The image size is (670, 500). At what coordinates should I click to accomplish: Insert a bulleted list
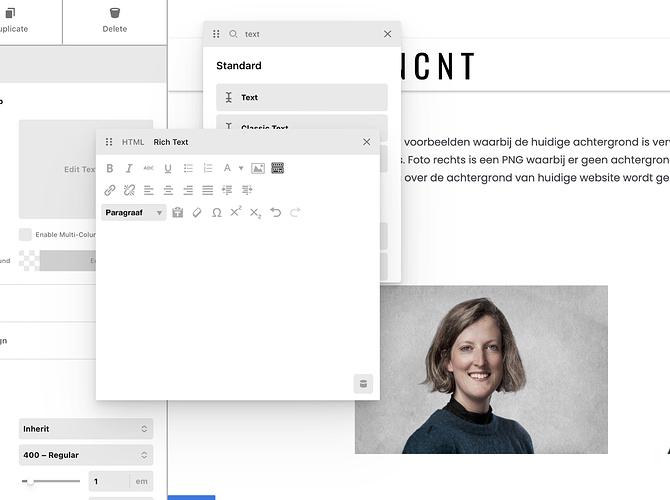coord(188,168)
